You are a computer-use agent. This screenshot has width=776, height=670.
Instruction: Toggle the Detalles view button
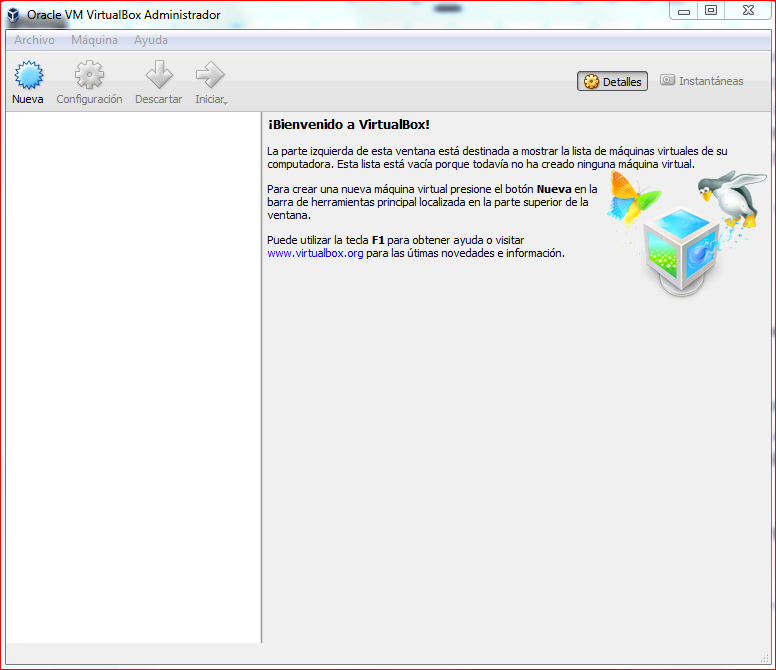(x=612, y=82)
